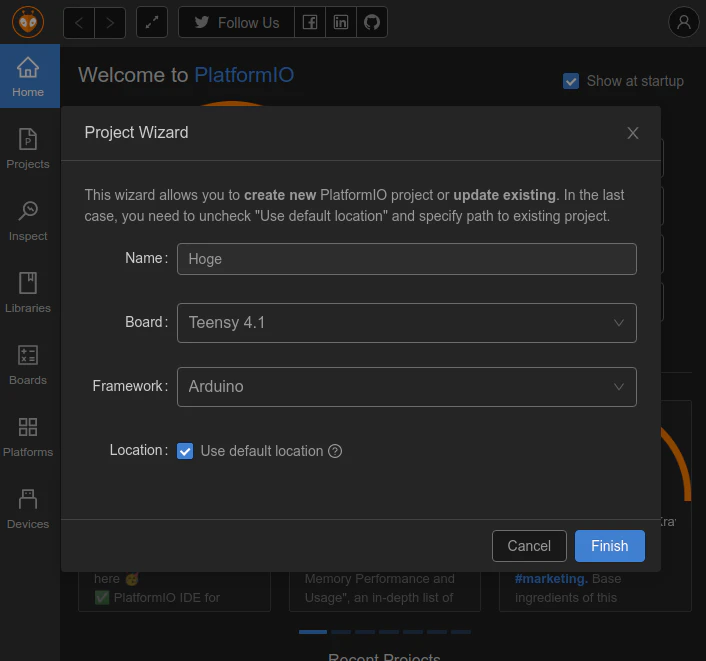Screen dimensions: 706x661
Task: Open the Facebook icon link
Action: click(x=310, y=22)
